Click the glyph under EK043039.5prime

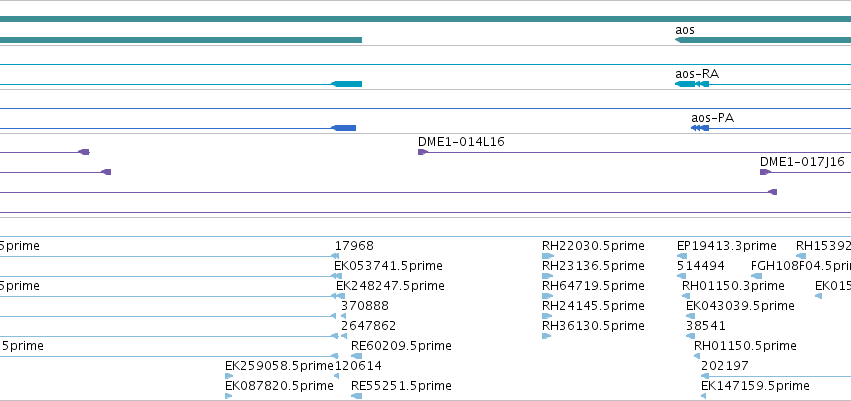[691, 316]
